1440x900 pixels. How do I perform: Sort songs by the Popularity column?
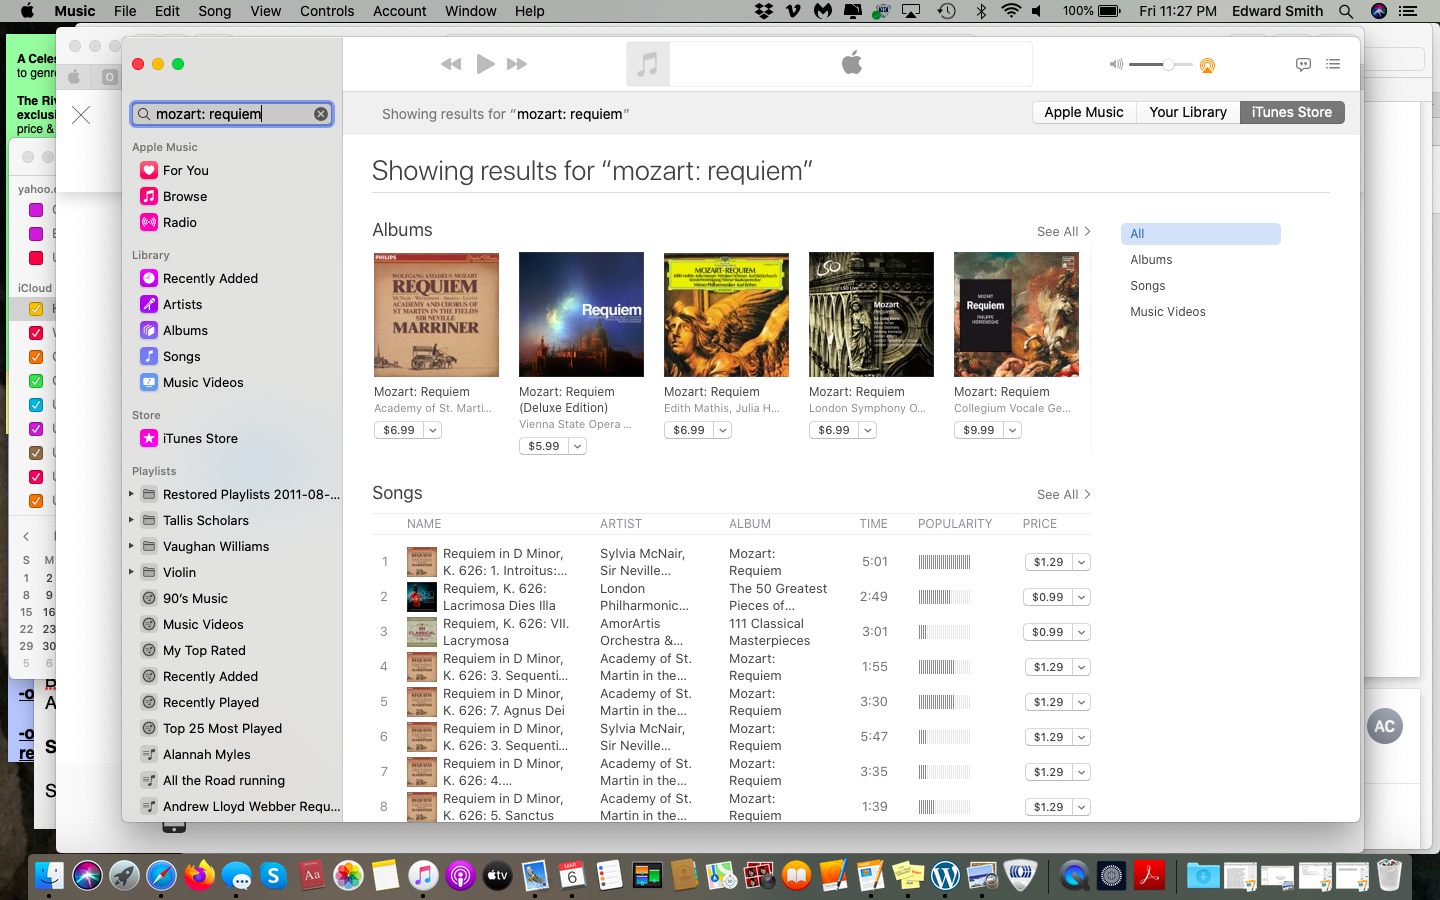pyautogui.click(x=955, y=524)
